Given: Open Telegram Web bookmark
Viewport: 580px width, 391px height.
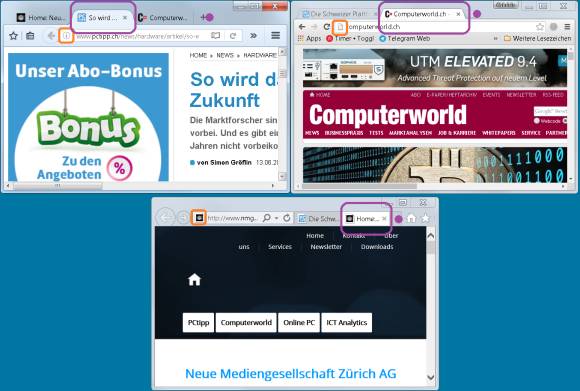Looking at the screenshot, I should coord(405,38).
